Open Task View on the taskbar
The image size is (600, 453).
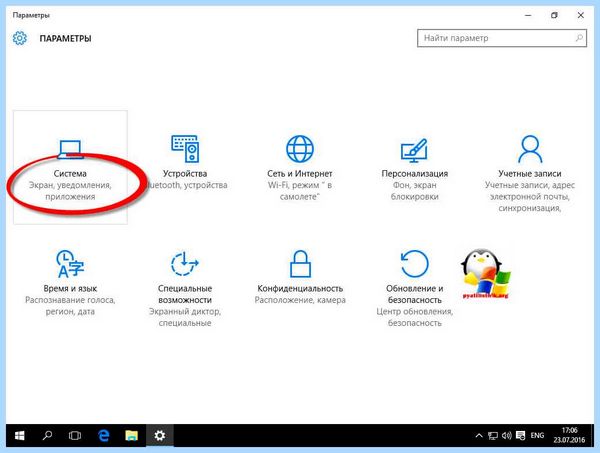[75, 435]
